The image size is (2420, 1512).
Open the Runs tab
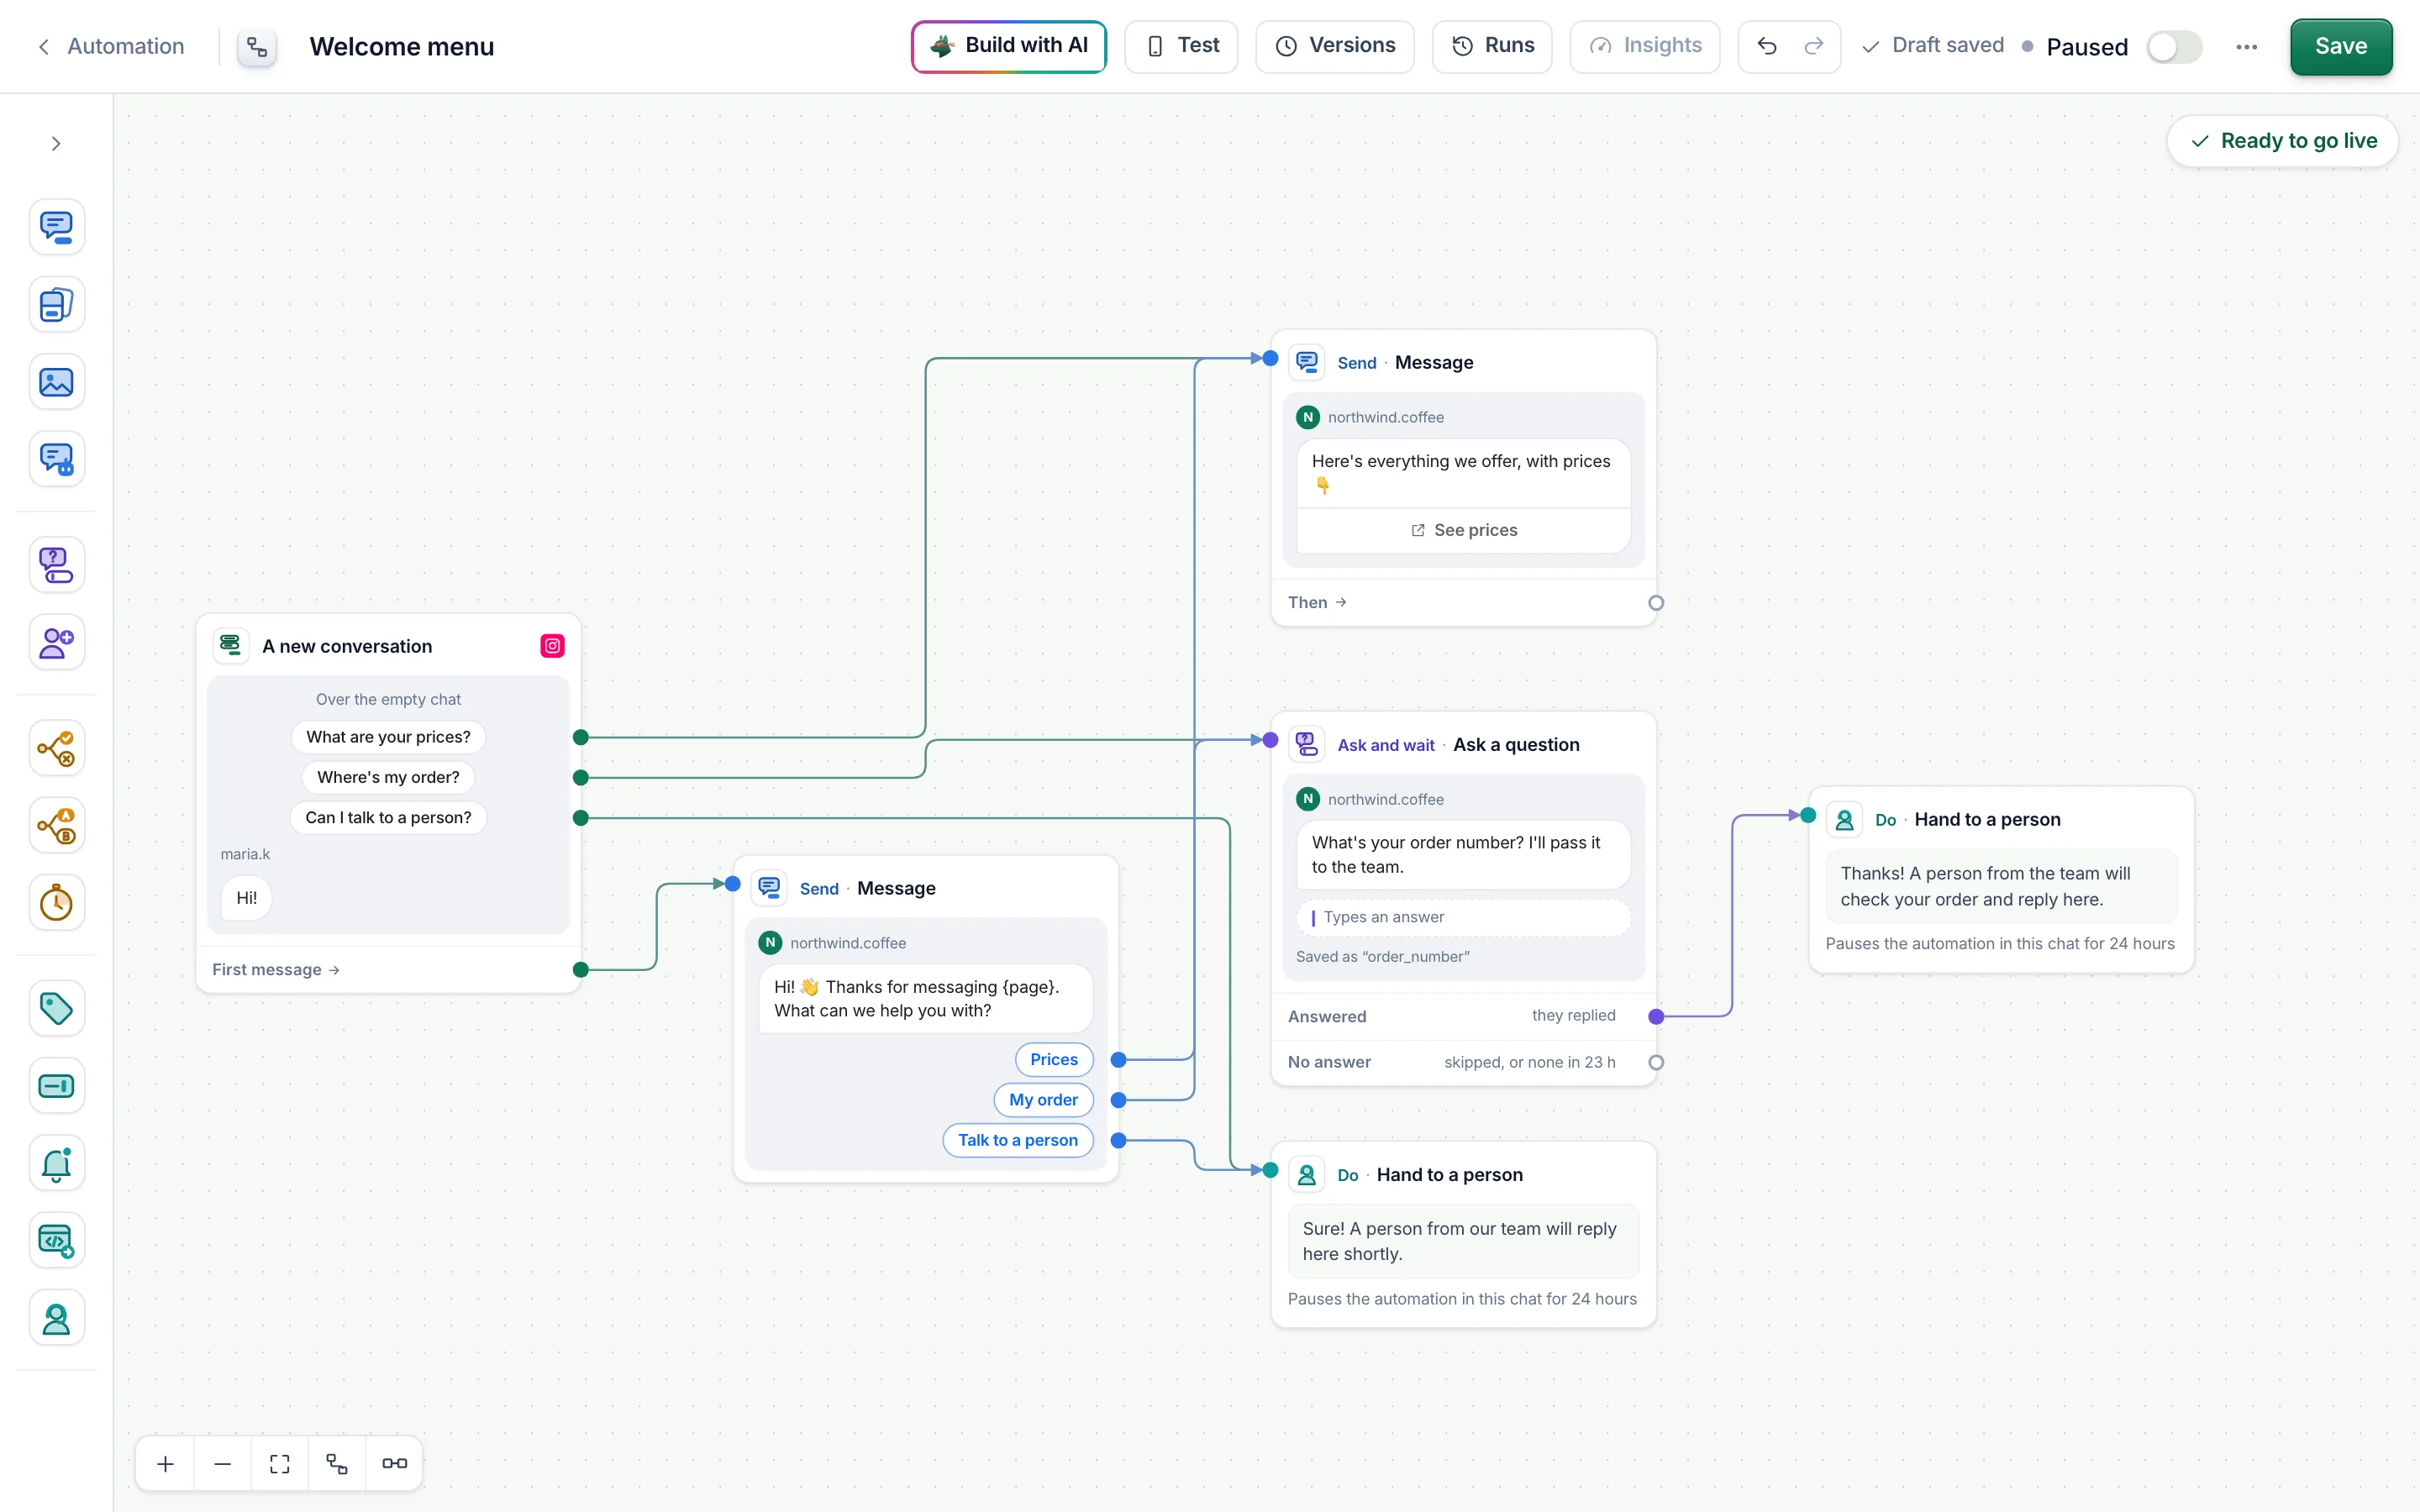coord(1492,46)
